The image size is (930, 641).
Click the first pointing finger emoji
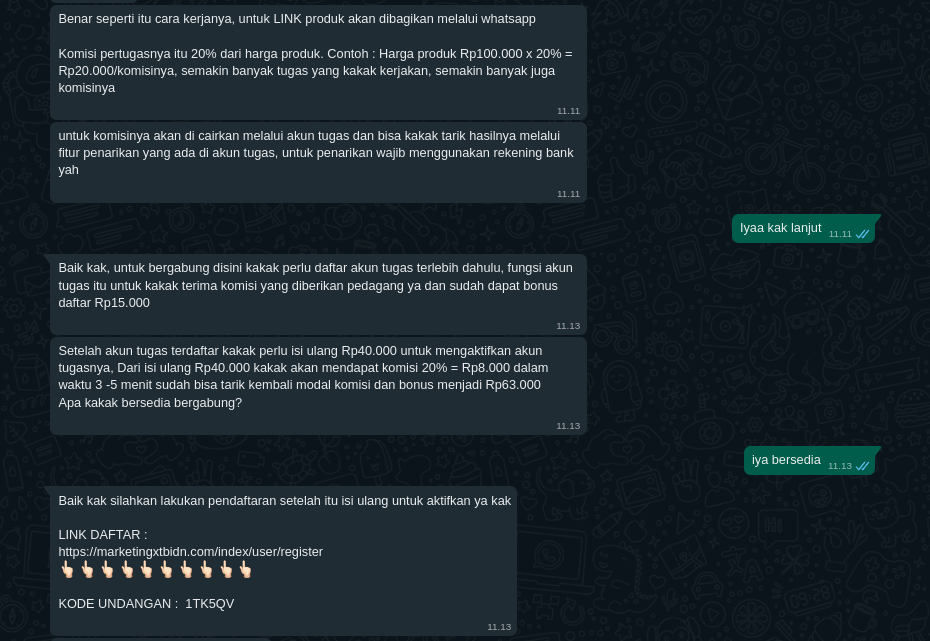[x=68, y=570]
